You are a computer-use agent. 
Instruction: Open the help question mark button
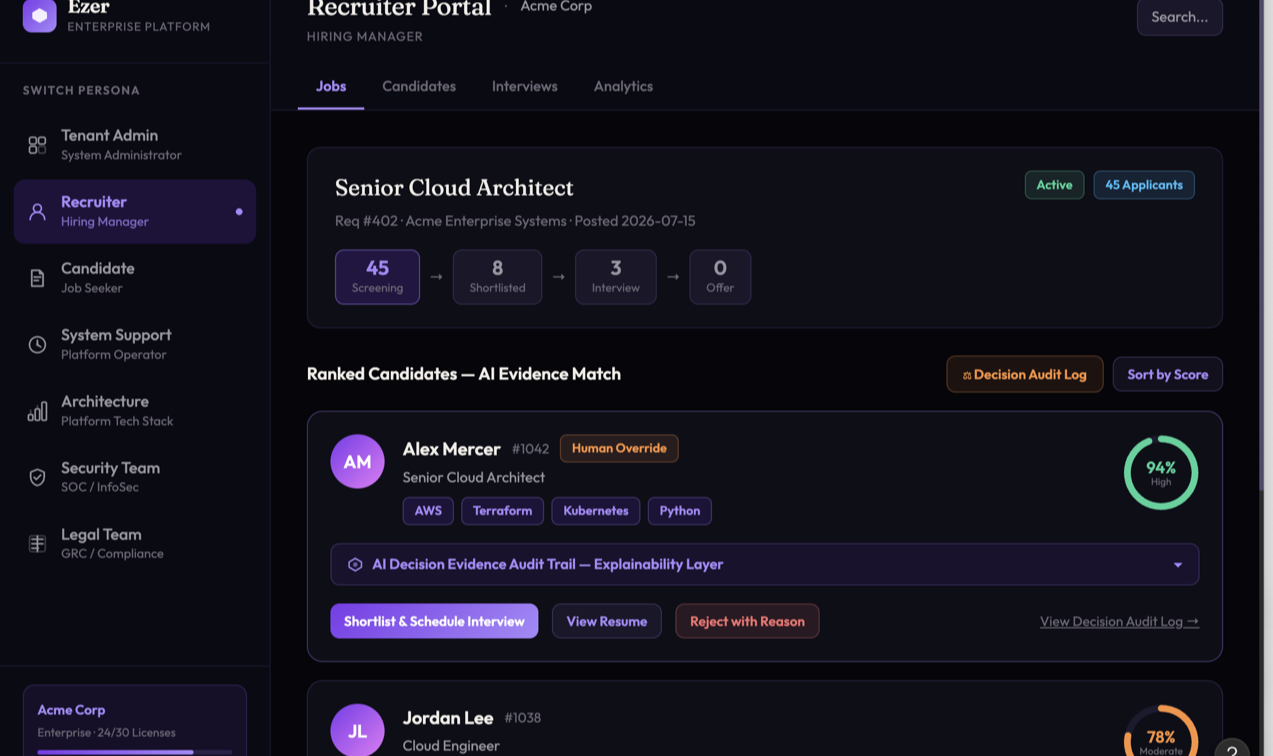point(1232,748)
